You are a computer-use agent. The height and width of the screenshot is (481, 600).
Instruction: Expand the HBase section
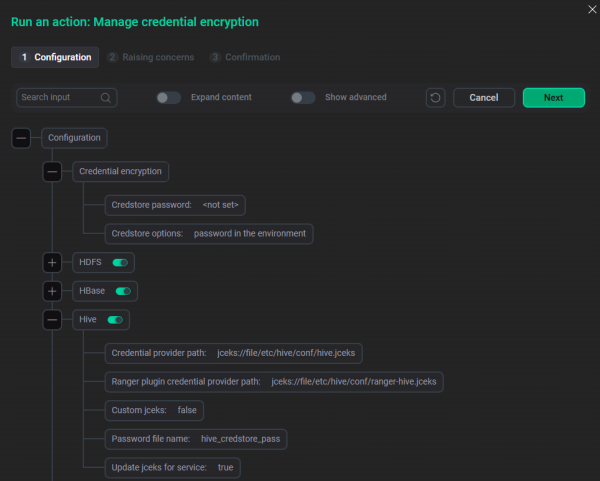click(x=52, y=291)
